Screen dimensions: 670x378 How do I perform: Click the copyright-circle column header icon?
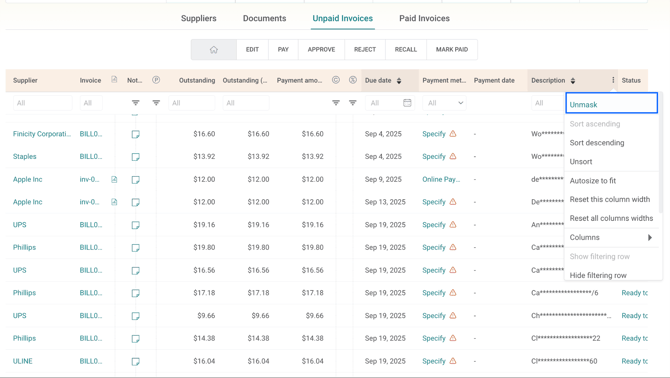coord(336,80)
